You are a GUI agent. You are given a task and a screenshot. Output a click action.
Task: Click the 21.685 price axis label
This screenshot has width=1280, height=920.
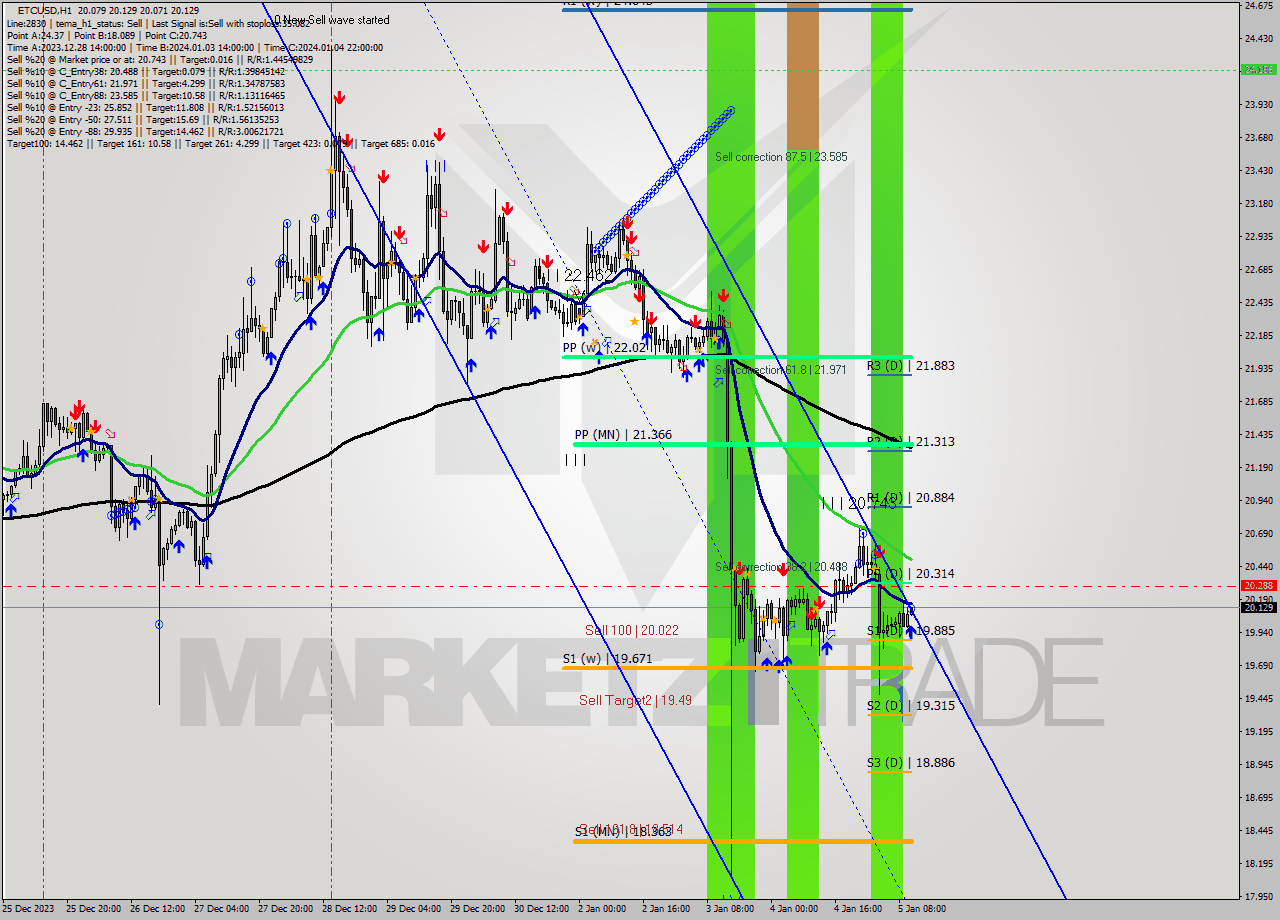click(1258, 401)
